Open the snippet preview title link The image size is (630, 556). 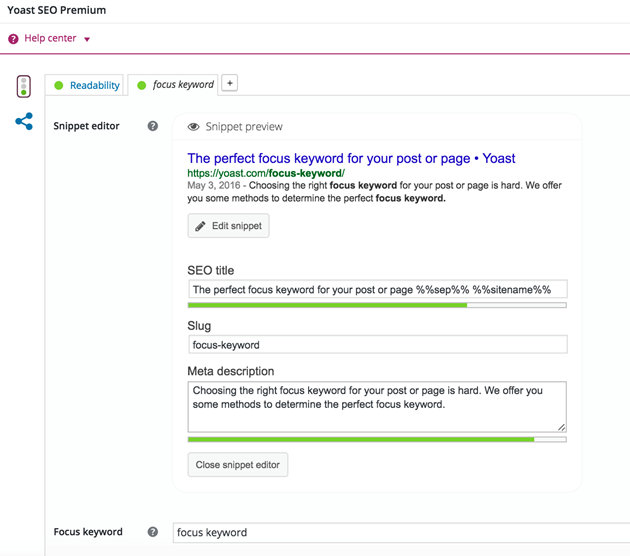[x=351, y=158]
